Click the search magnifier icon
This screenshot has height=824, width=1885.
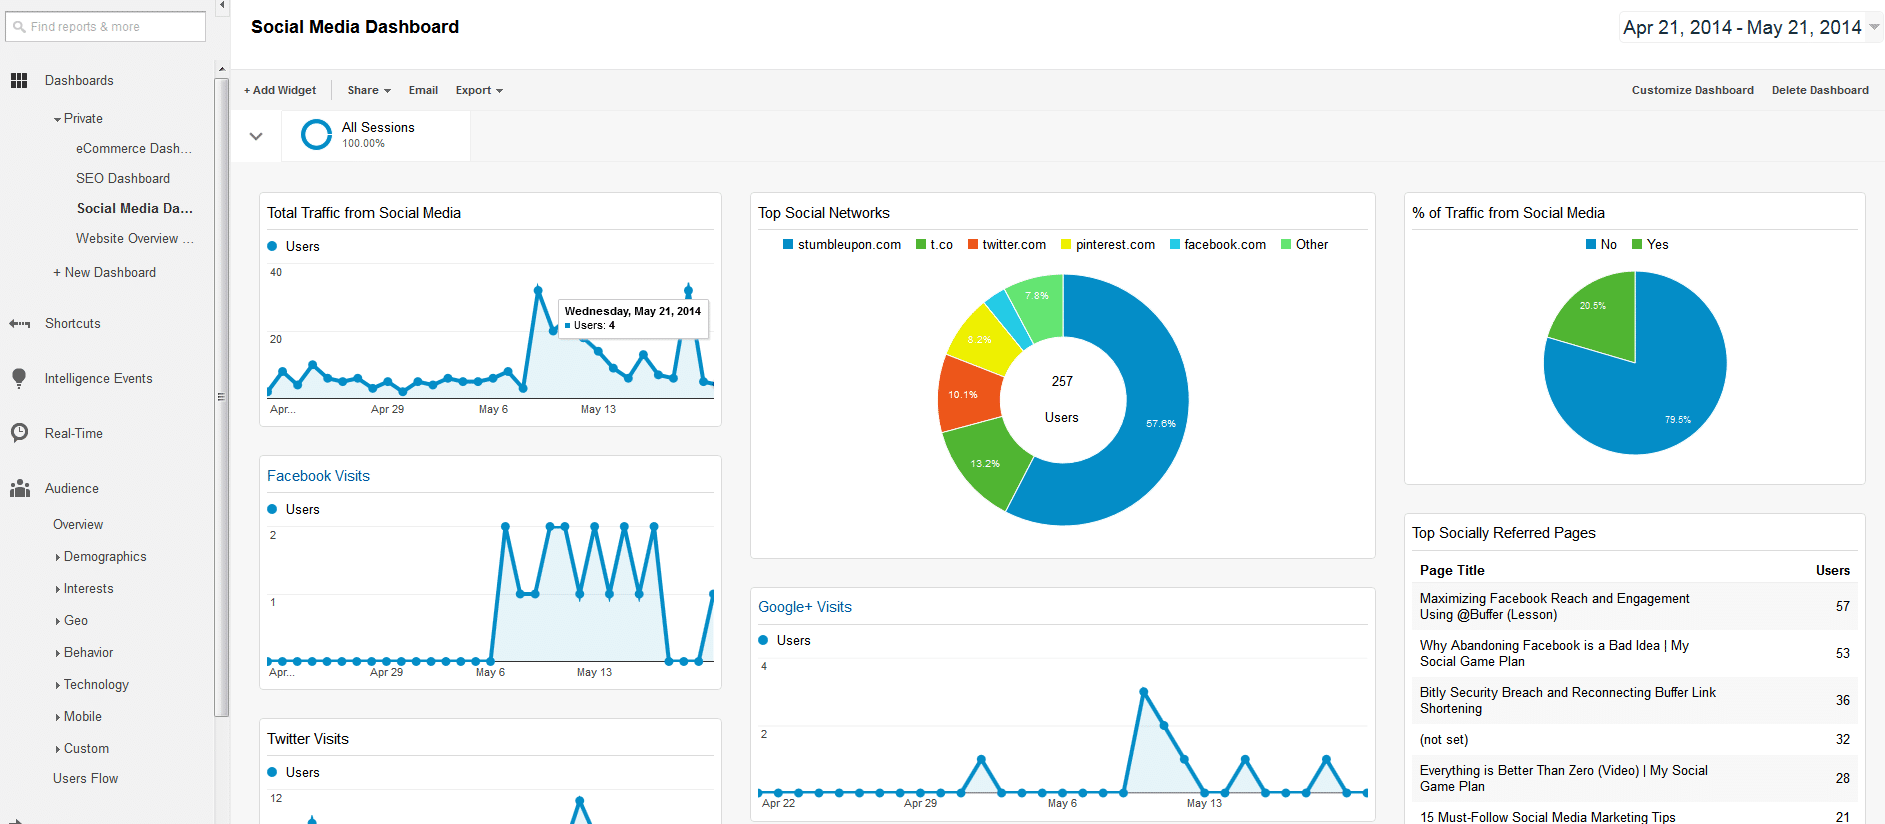19,27
